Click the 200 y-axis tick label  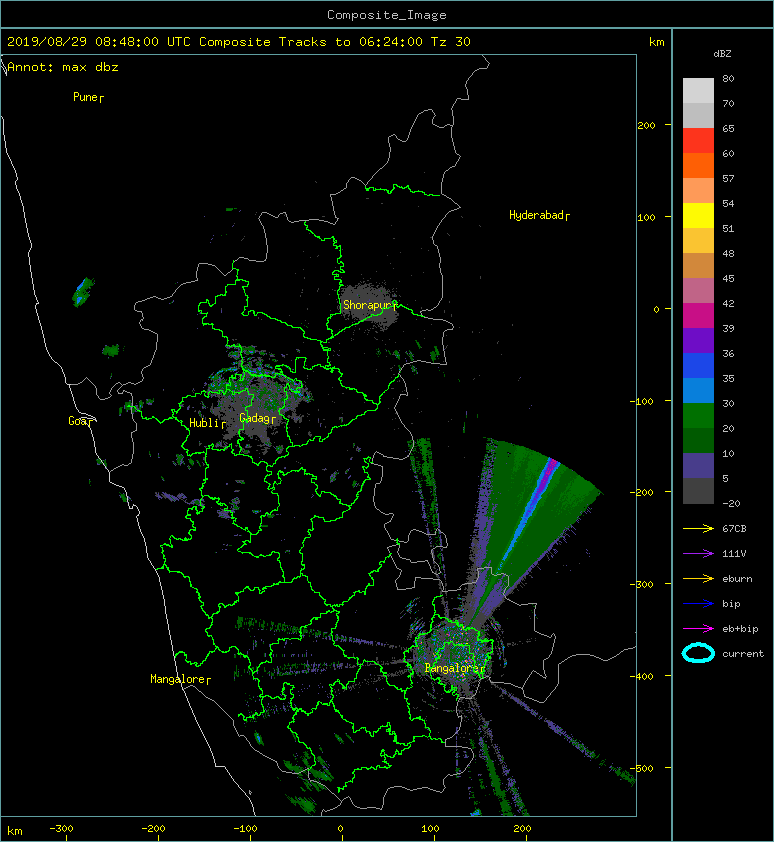coord(646,126)
